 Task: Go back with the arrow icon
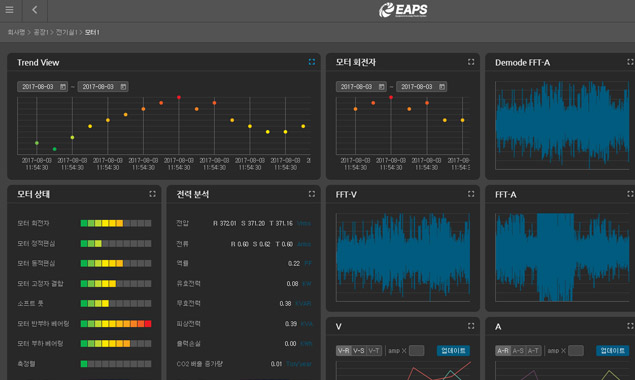35,10
